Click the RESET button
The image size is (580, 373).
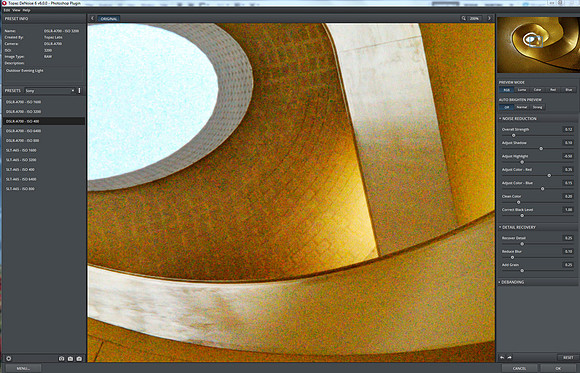coord(568,357)
